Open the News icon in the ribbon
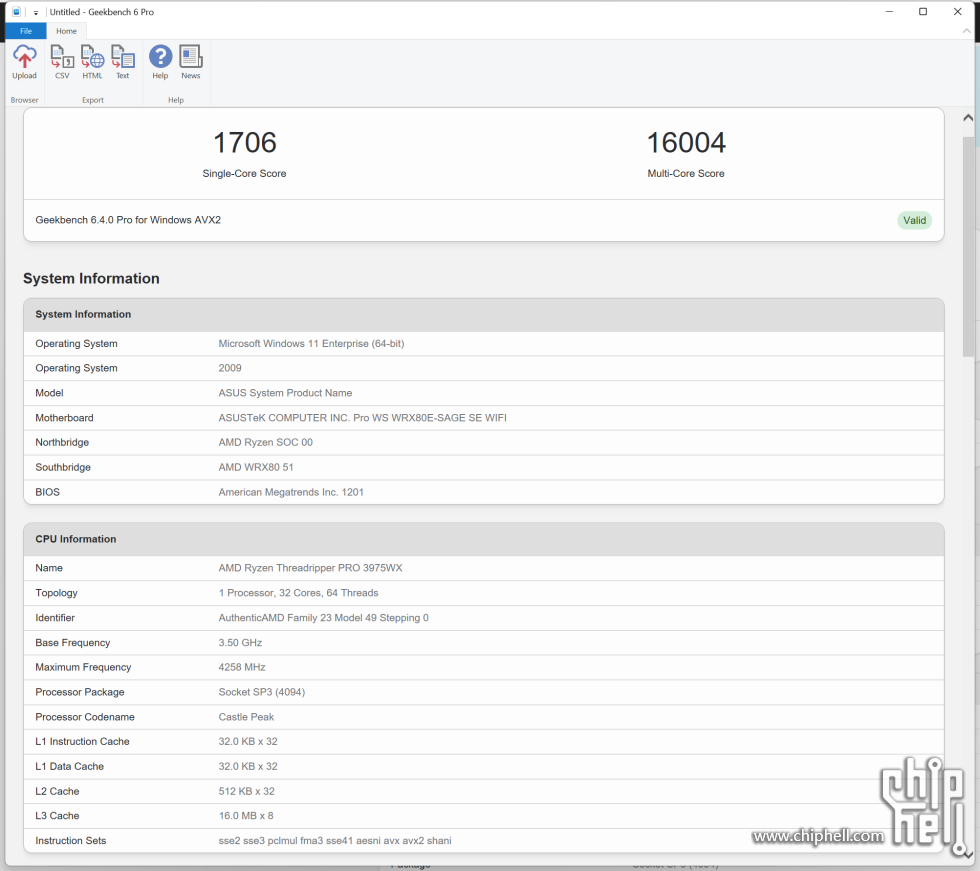The image size is (980, 871). [191, 62]
